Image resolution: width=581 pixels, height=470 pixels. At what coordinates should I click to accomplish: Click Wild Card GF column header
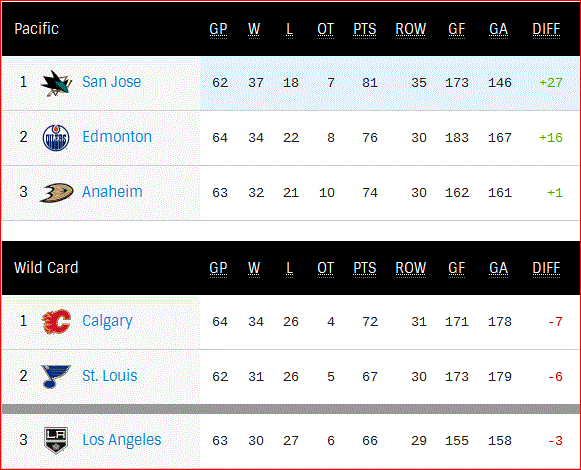click(x=456, y=268)
